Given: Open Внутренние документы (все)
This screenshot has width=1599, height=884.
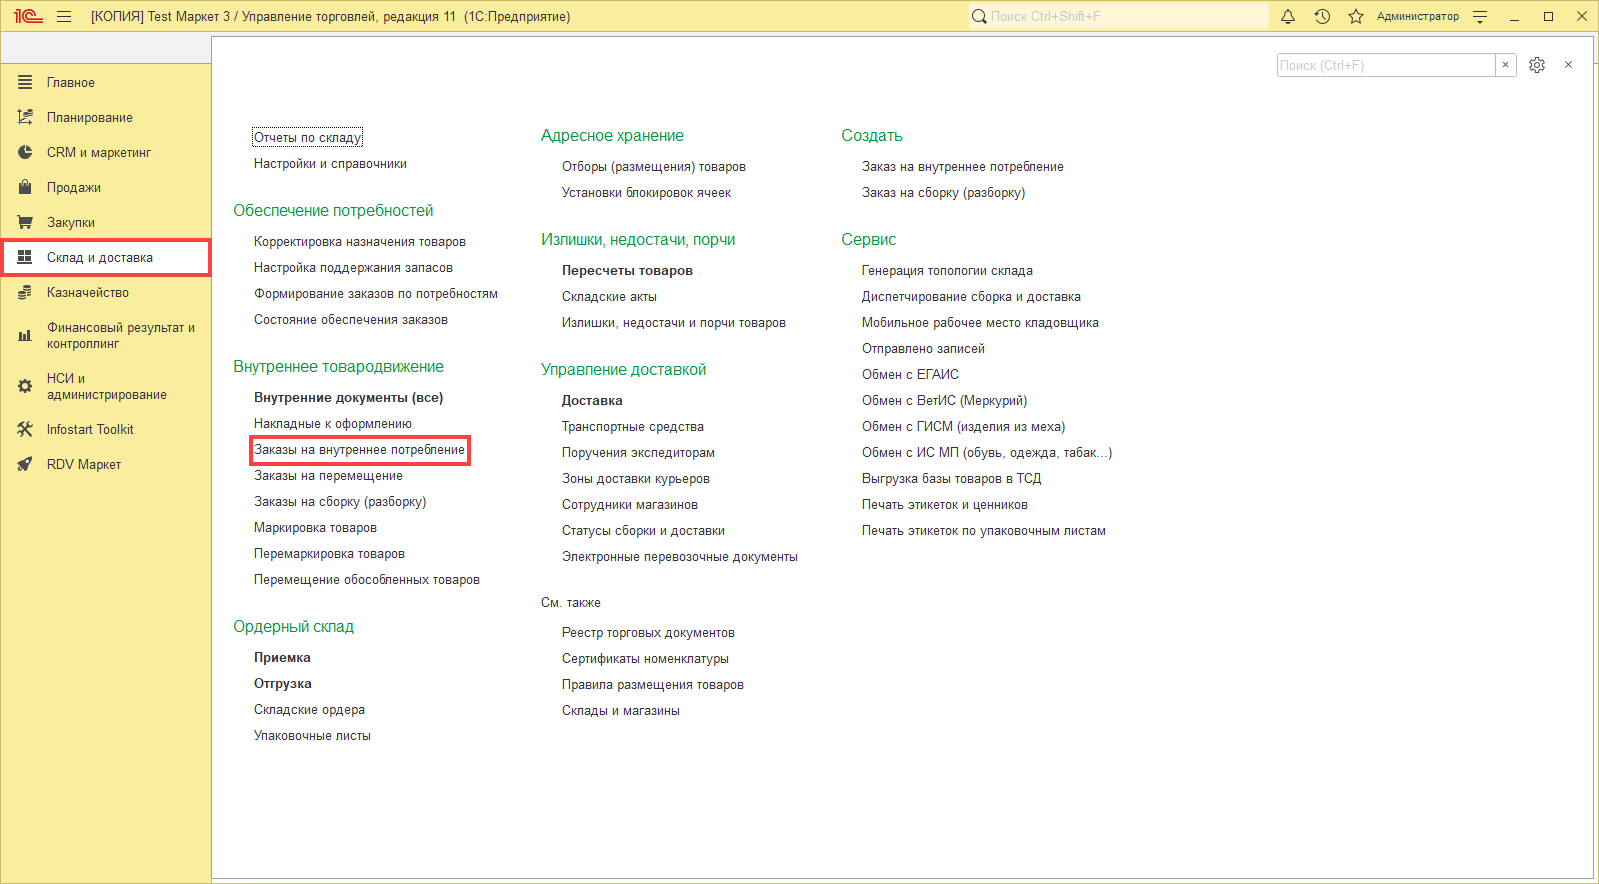Looking at the screenshot, I should [x=349, y=398].
